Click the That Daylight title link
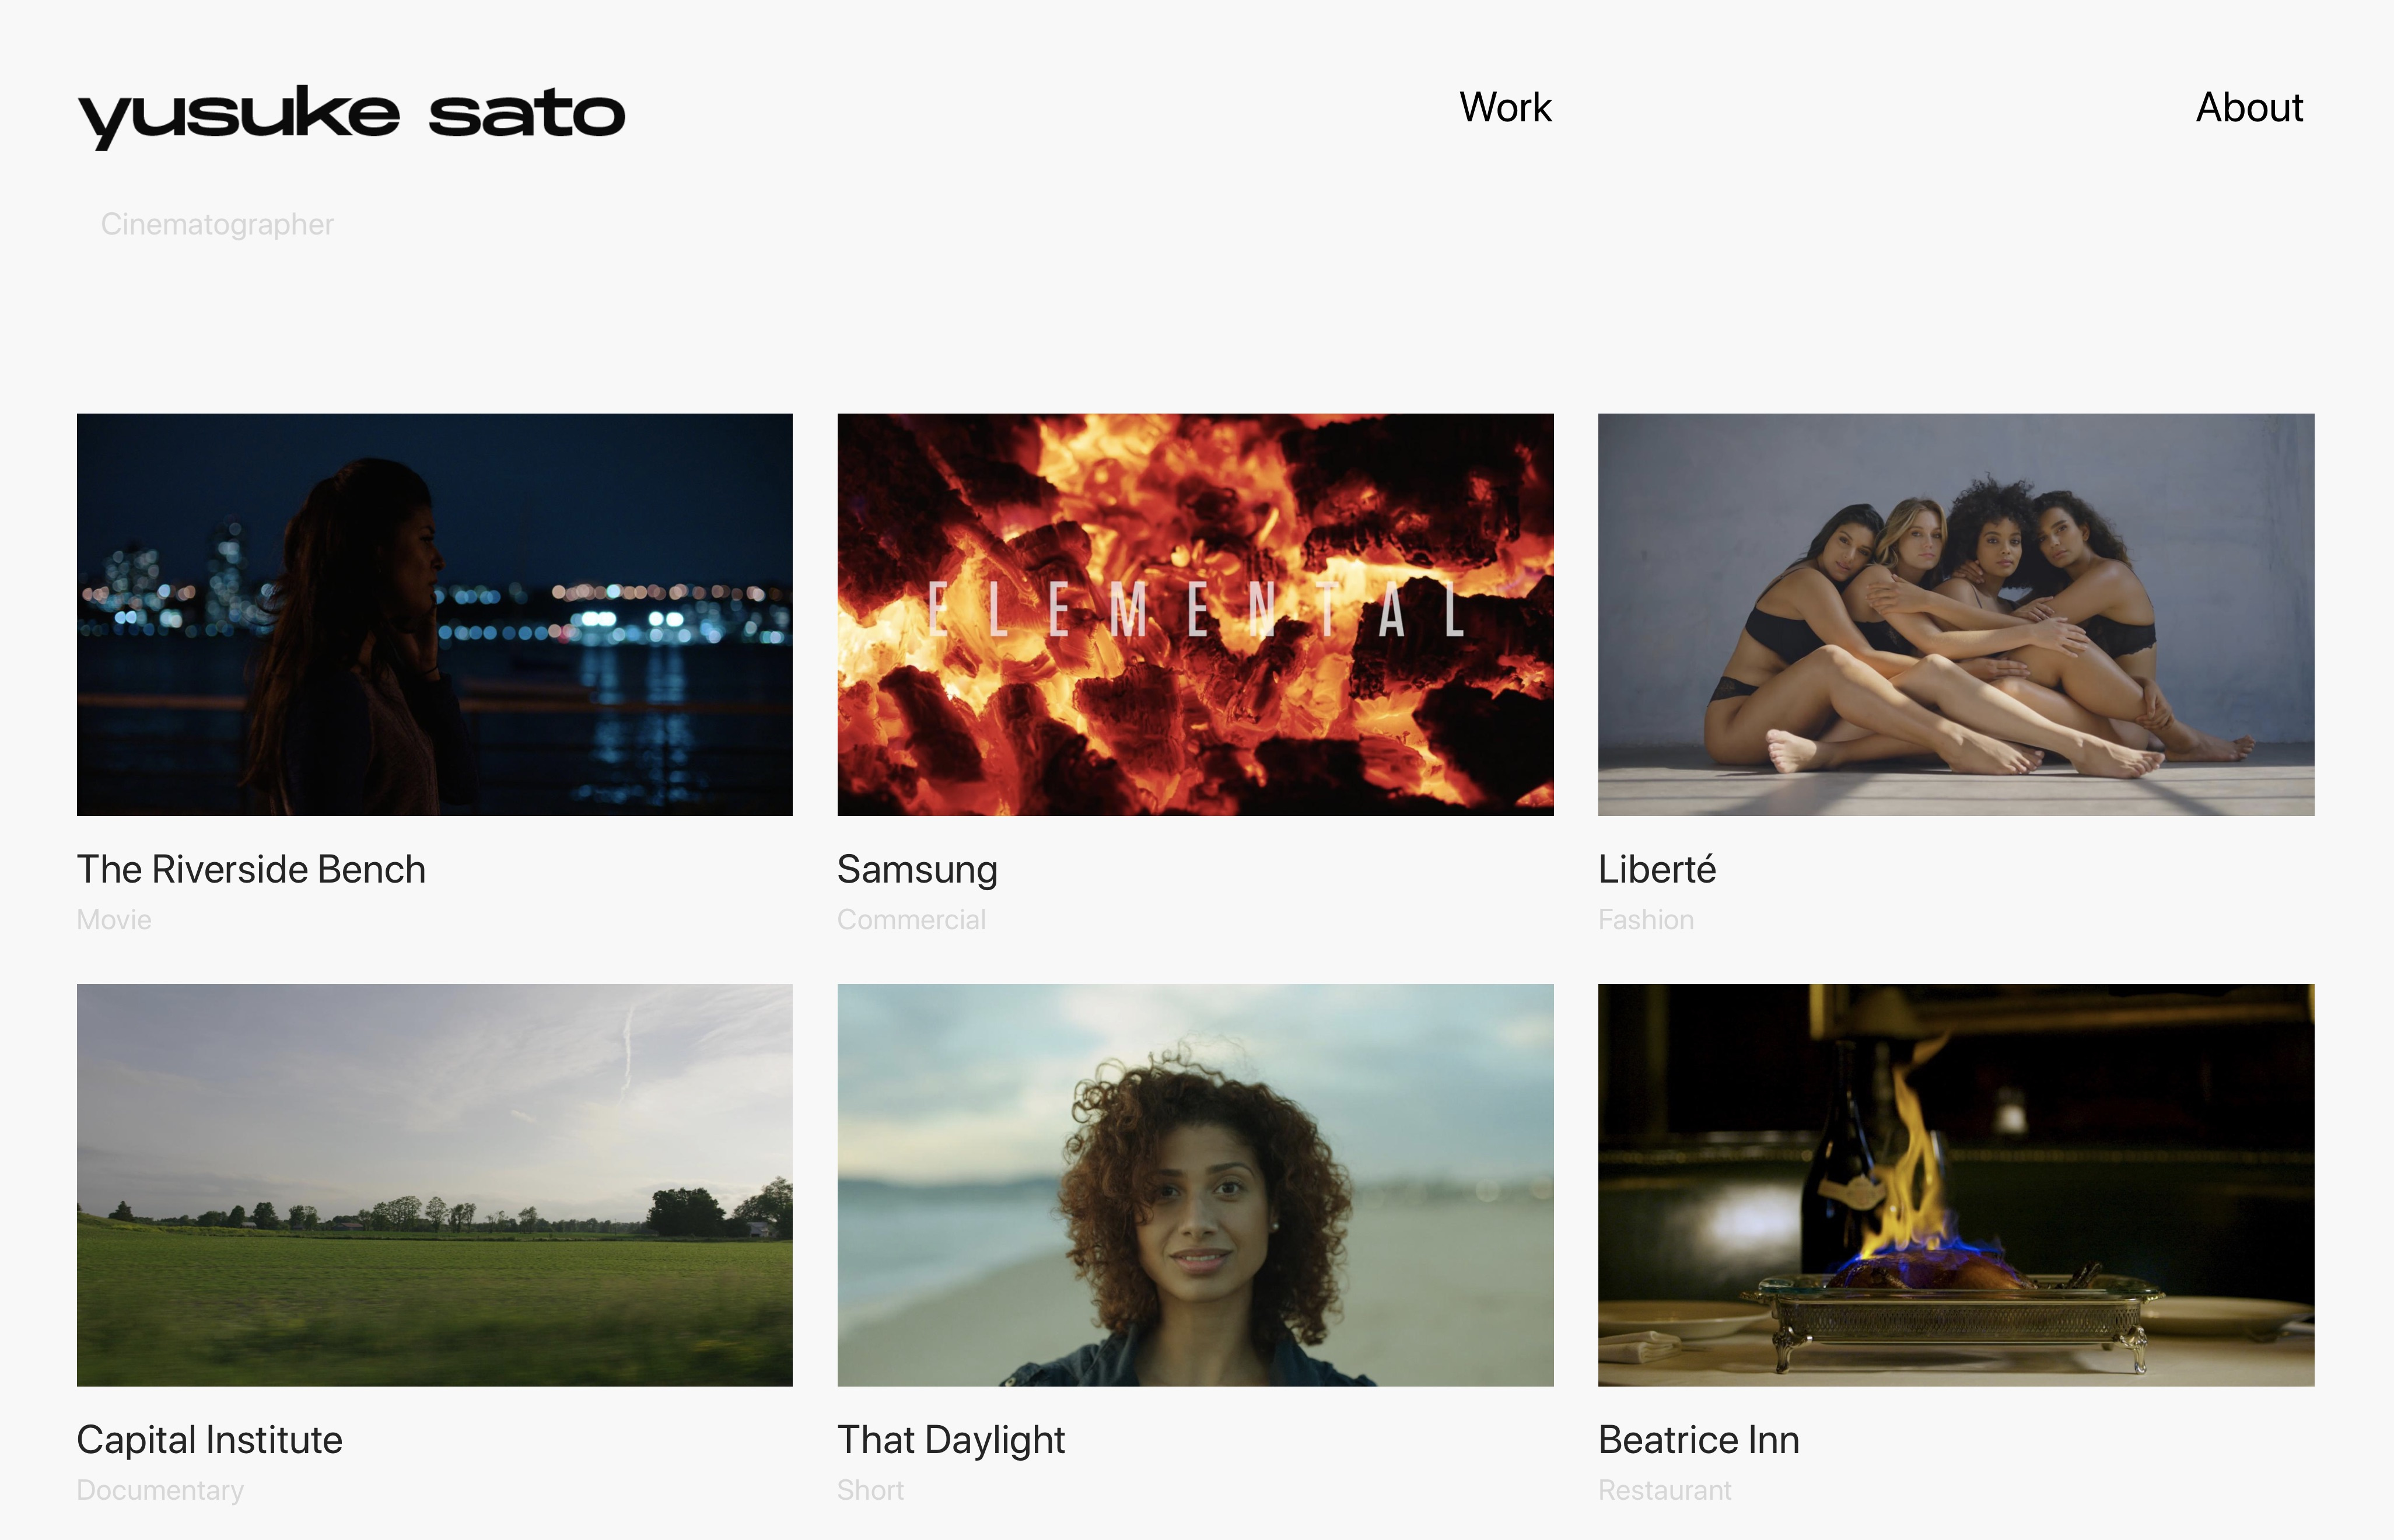Image resolution: width=2394 pixels, height=1540 pixels. 951,1441
